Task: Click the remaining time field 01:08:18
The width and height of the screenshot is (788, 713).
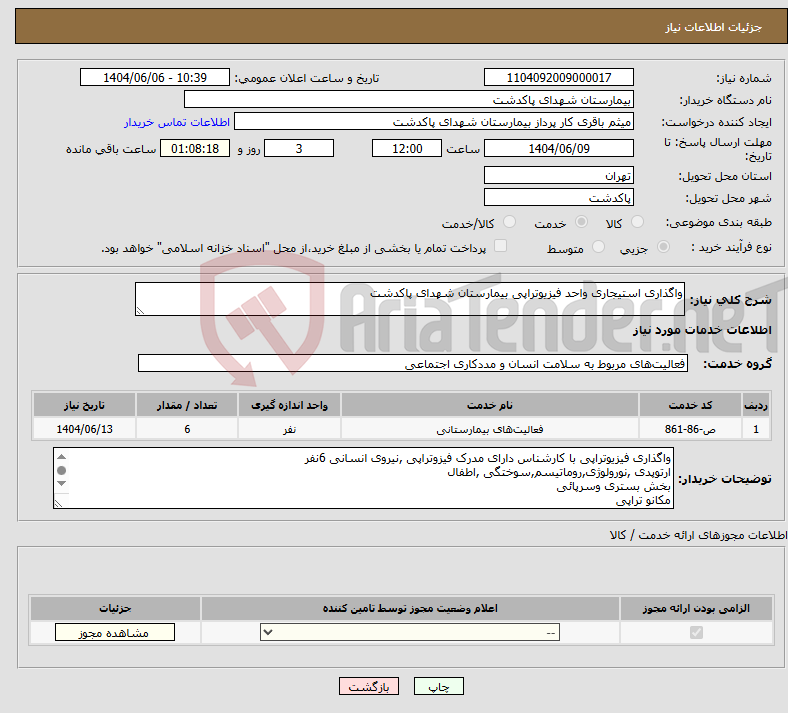Action: tap(195, 148)
